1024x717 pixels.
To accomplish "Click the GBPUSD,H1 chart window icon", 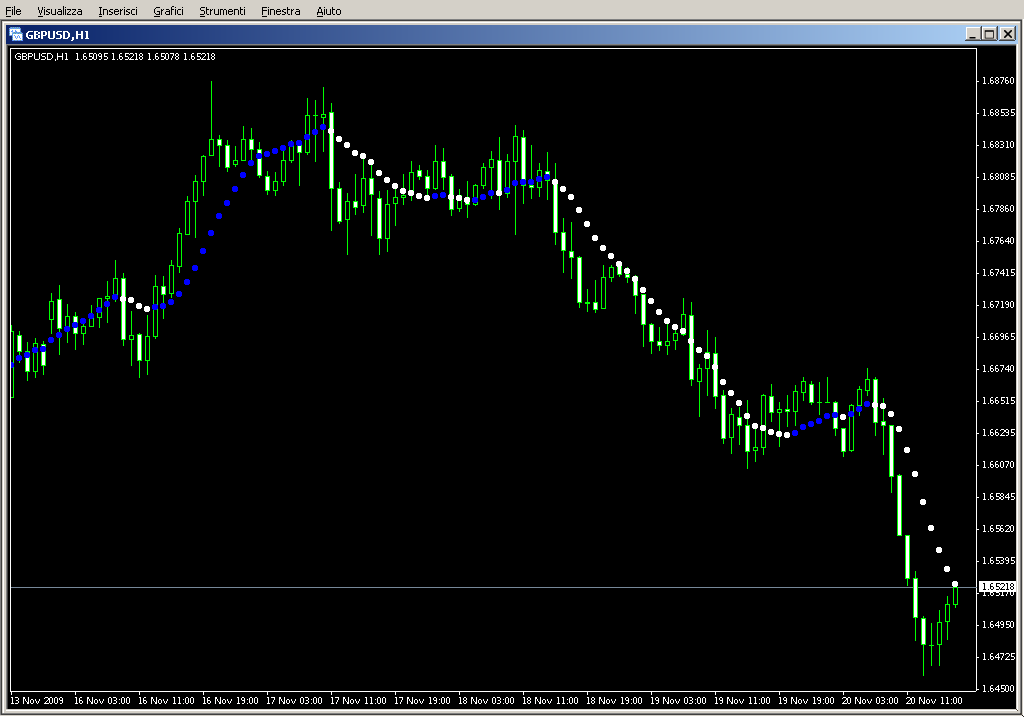I will pyautogui.click(x=16, y=34).
